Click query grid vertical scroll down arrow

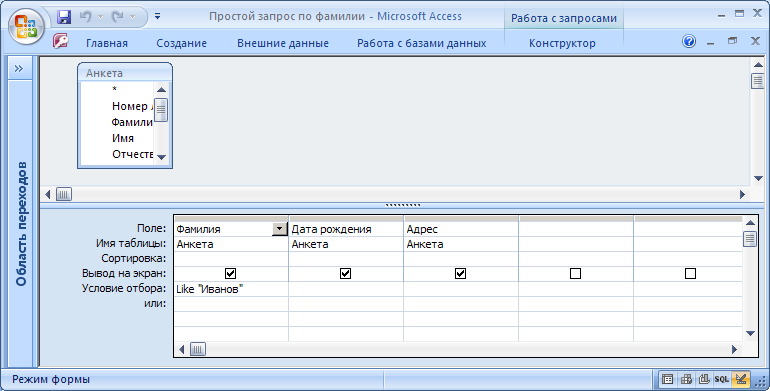(750, 334)
